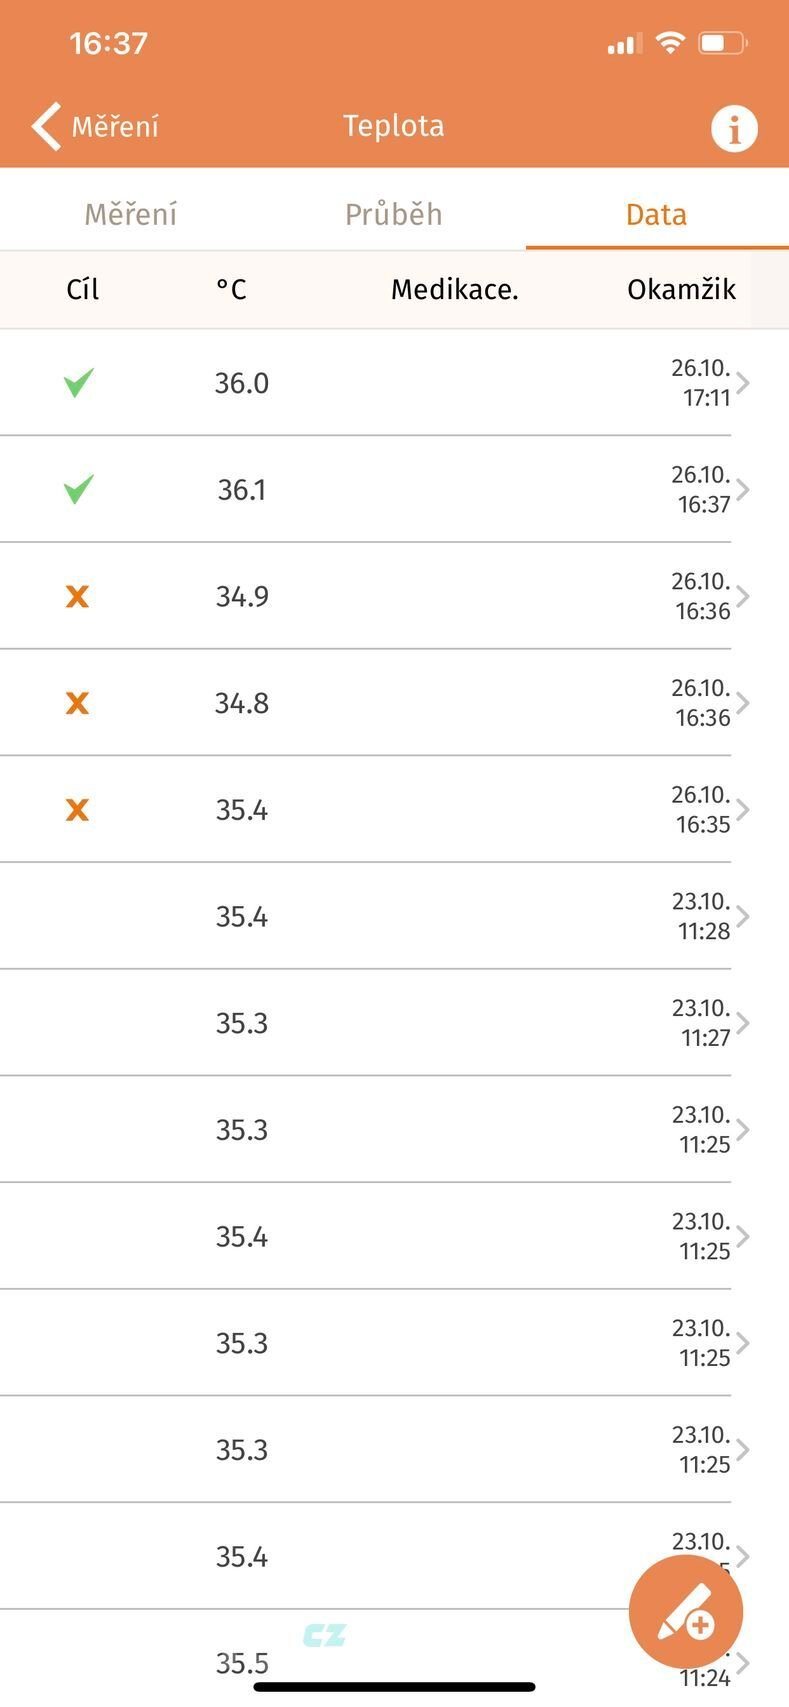Tap the orange X beside first 35.4
Screen dimensions: 789x1707
point(77,810)
